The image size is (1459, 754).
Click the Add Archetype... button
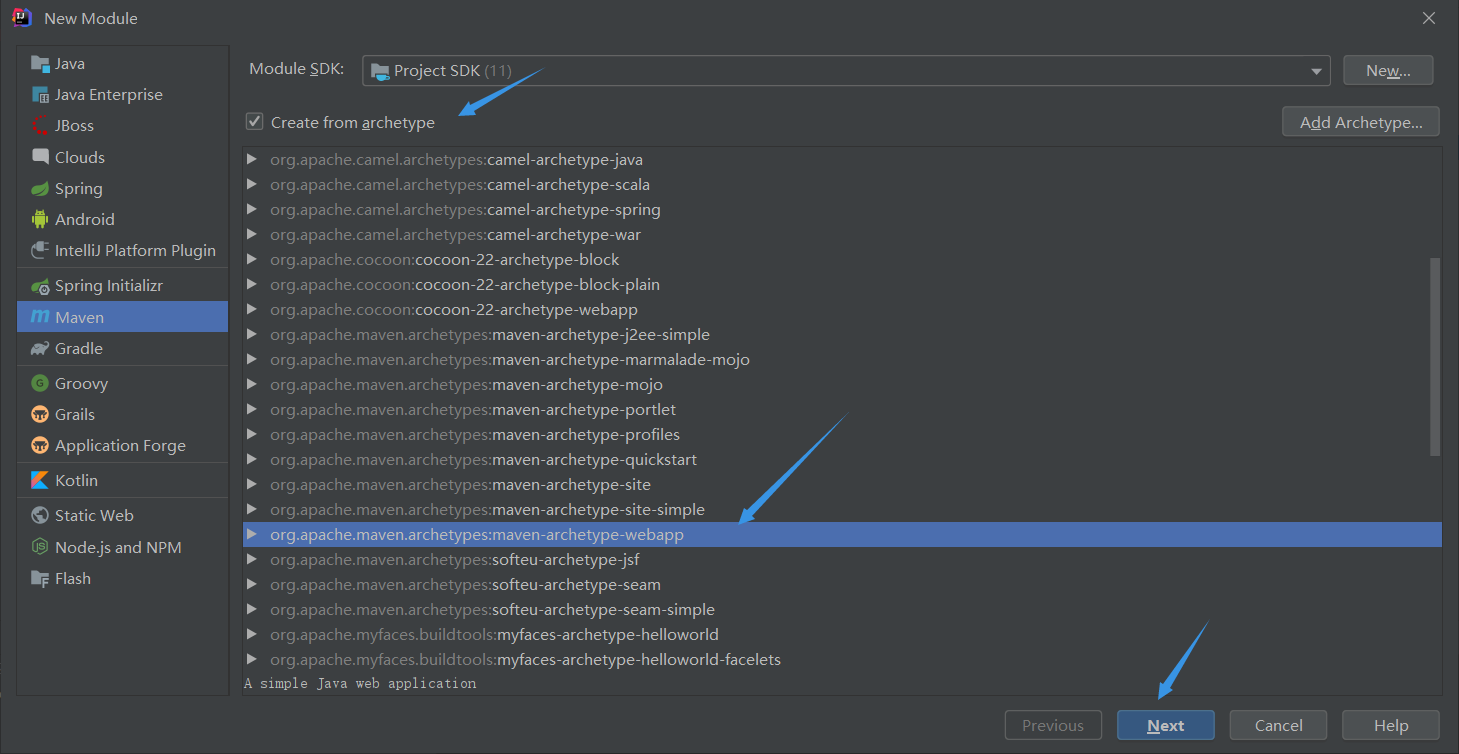1361,122
